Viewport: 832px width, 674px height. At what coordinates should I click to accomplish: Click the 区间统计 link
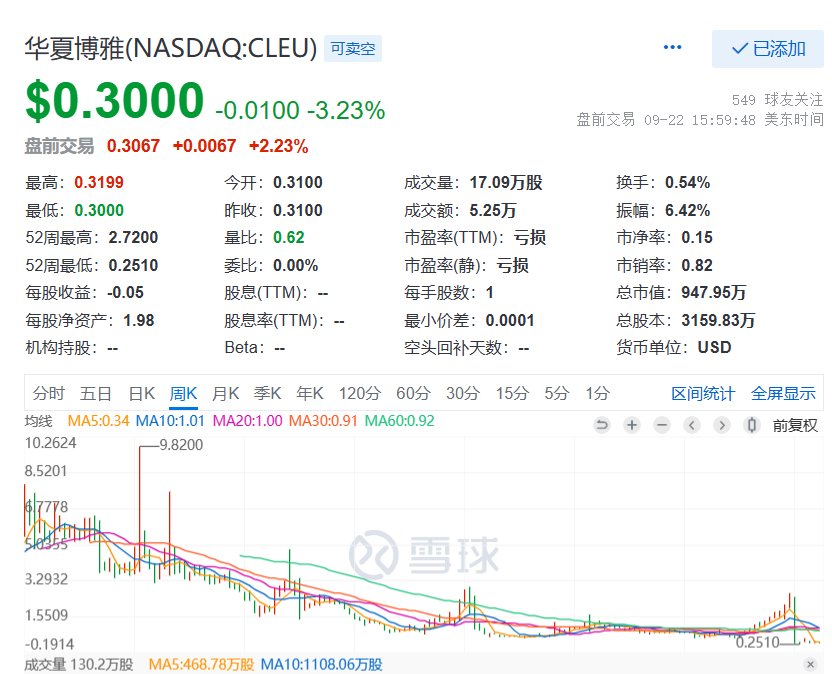703,393
